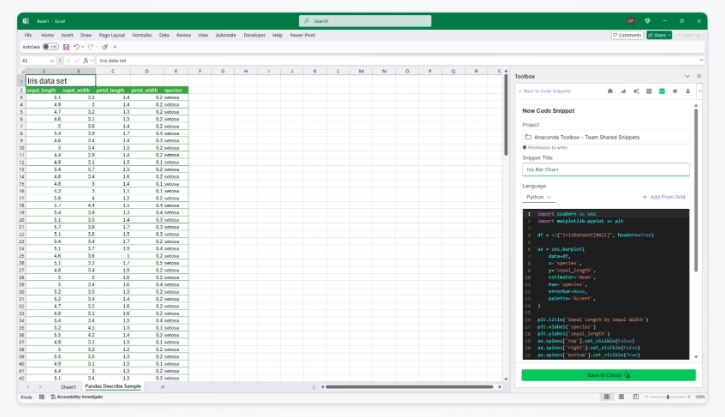Click the Snippet Title input field
Screen dimensions: 725x417
coord(606,170)
